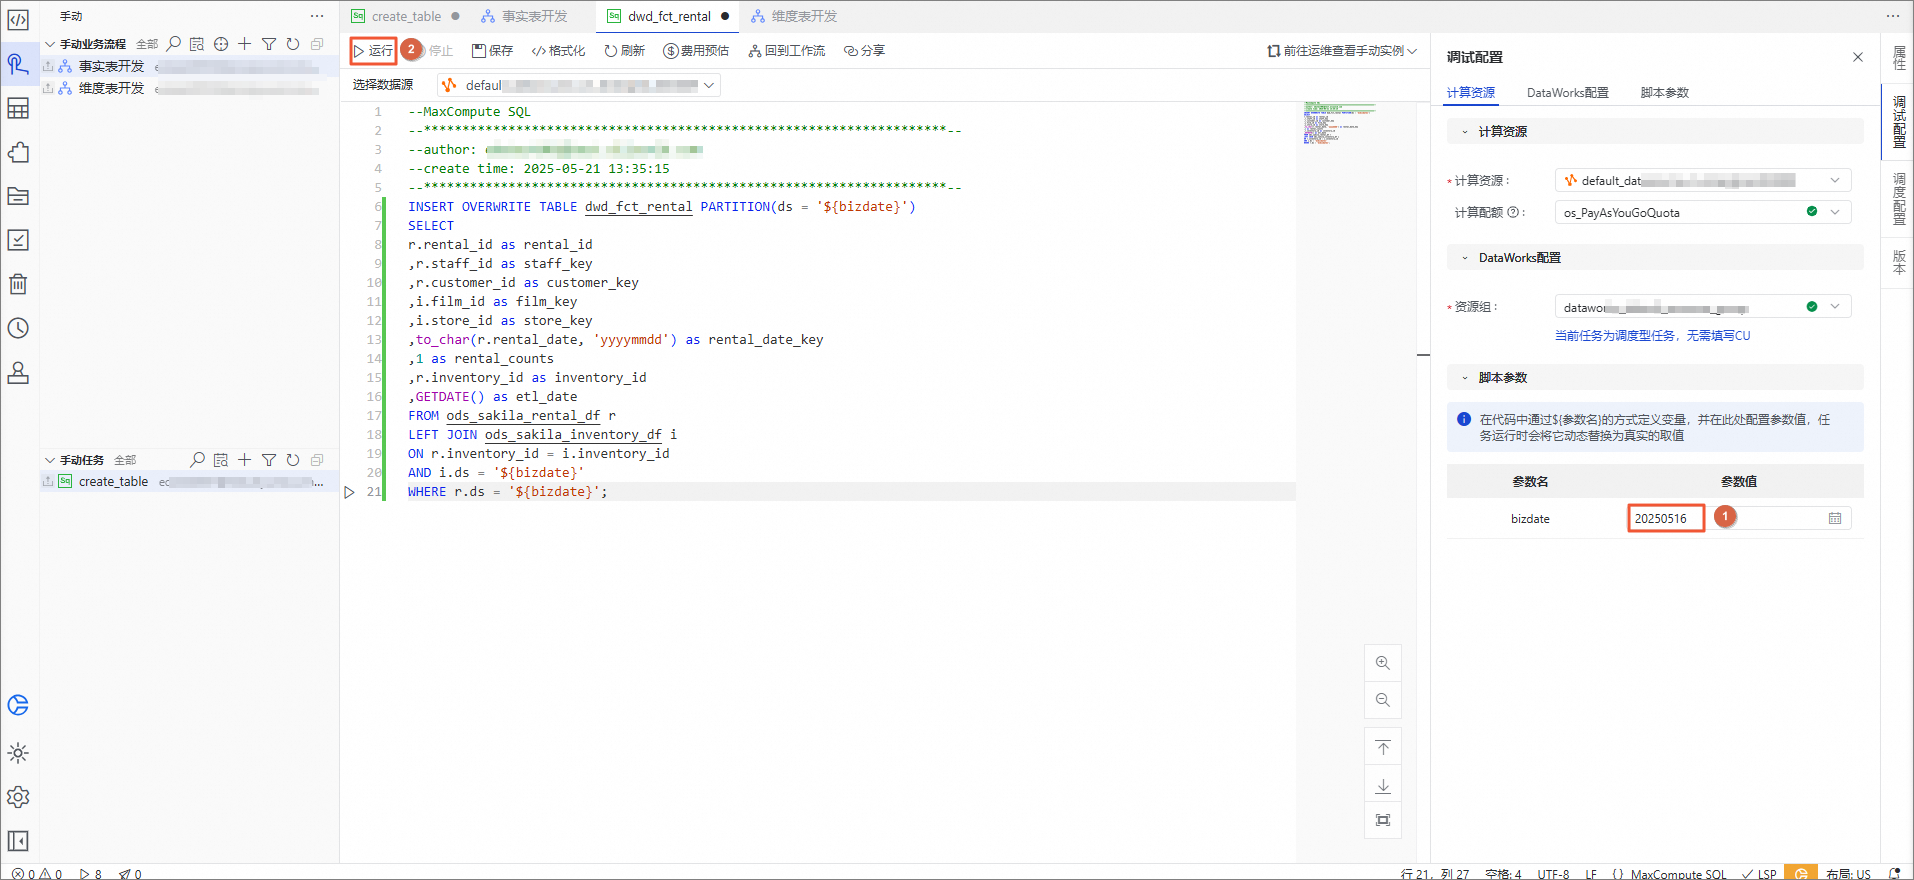The height and width of the screenshot is (880, 1914).
Task: Click the panel collapse icon at sidebar bottom
Action: click(18, 841)
